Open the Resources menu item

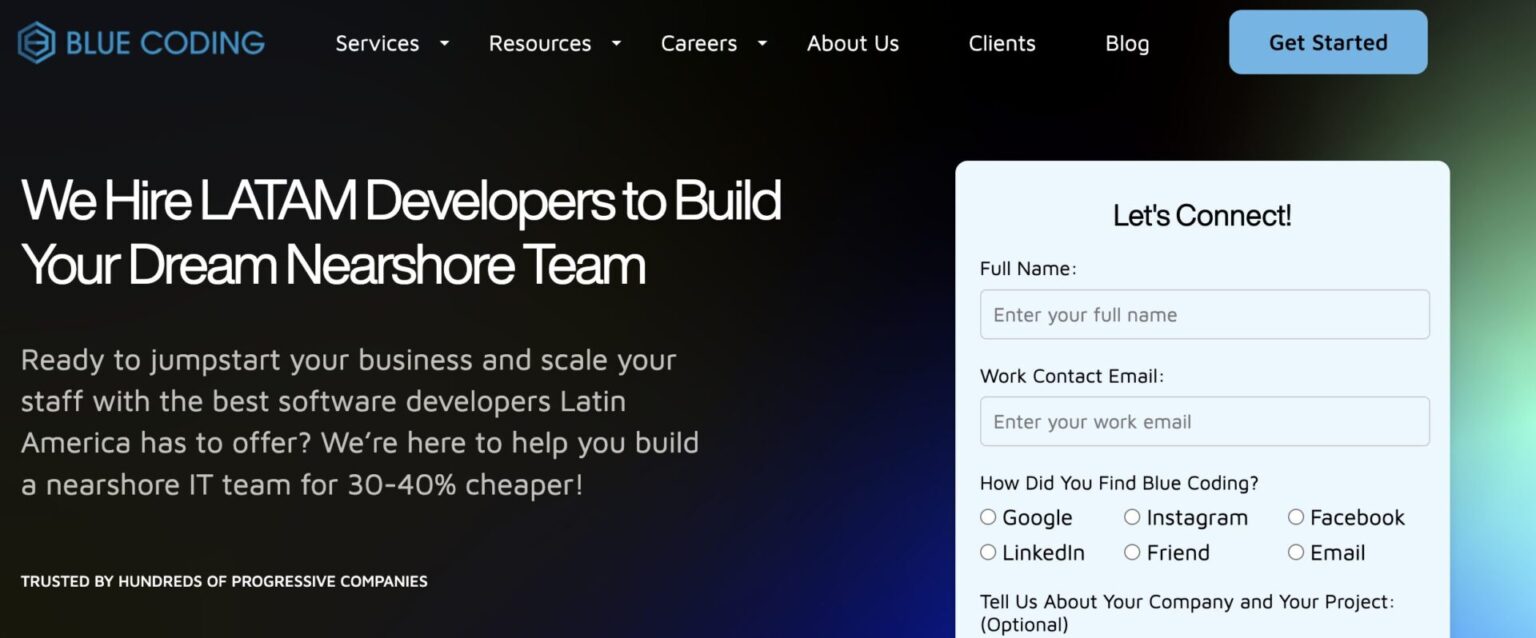coord(539,44)
